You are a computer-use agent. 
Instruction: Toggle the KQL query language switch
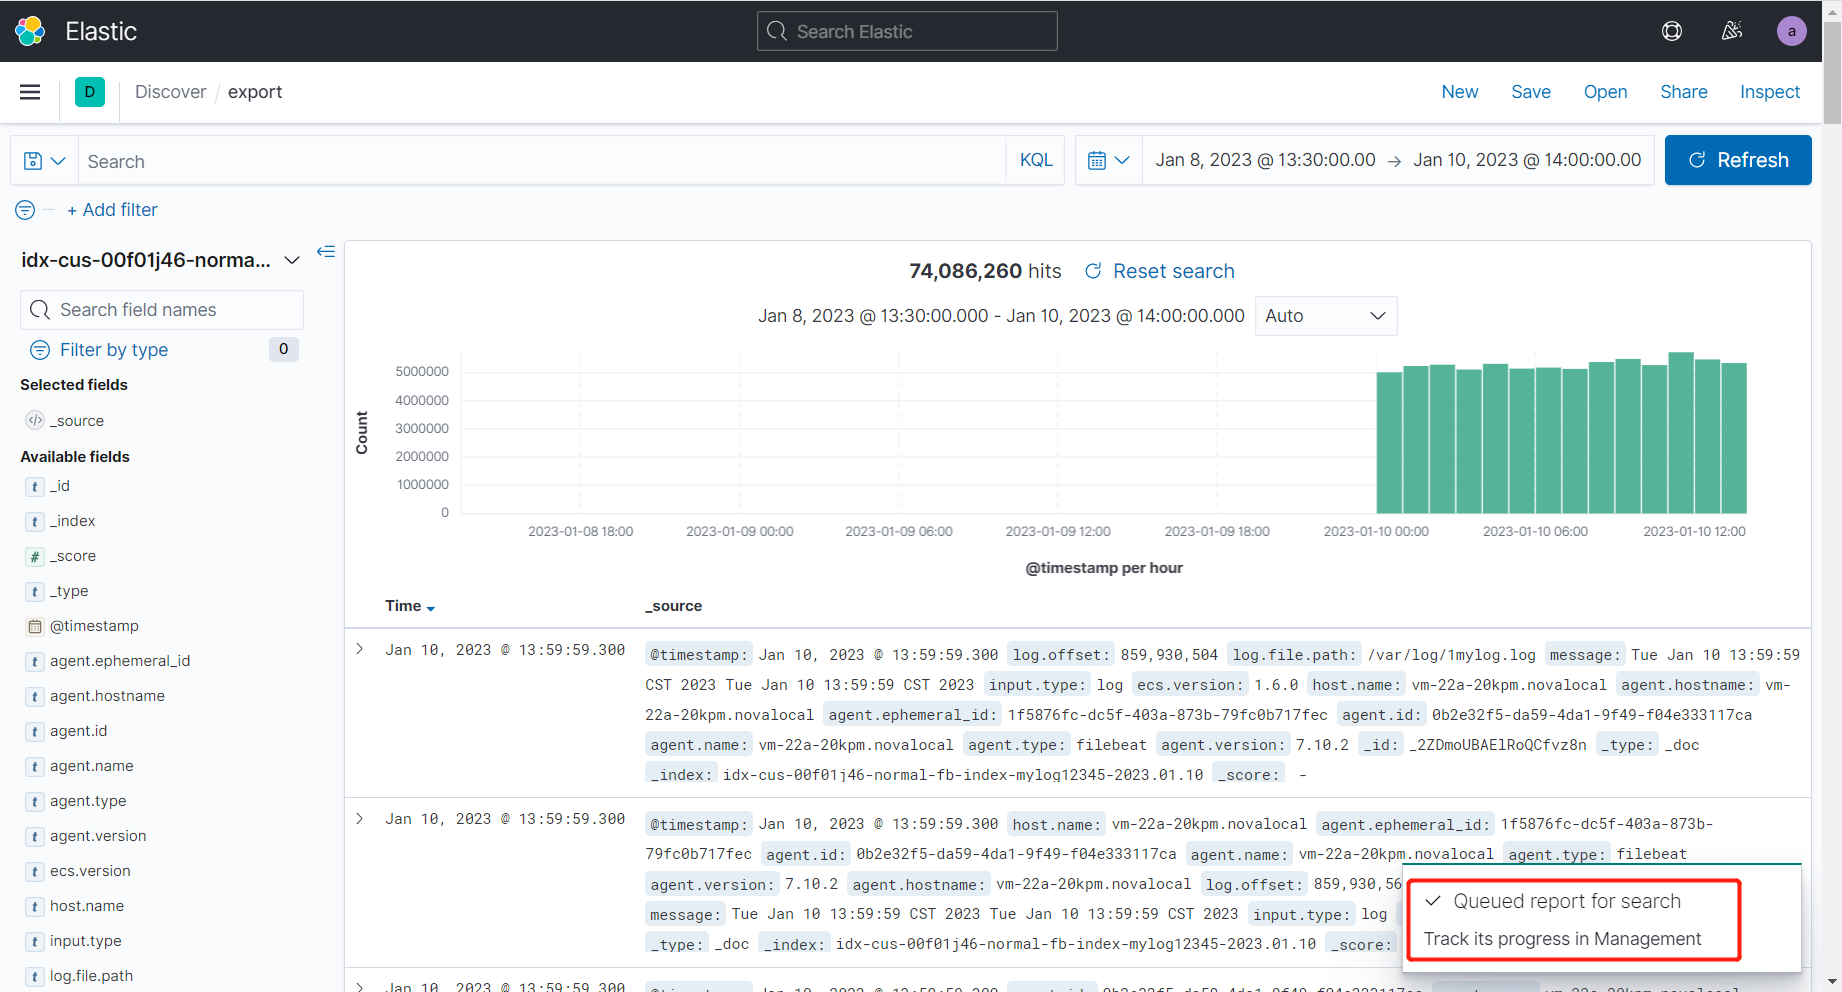pyautogui.click(x=1036, y=160)
